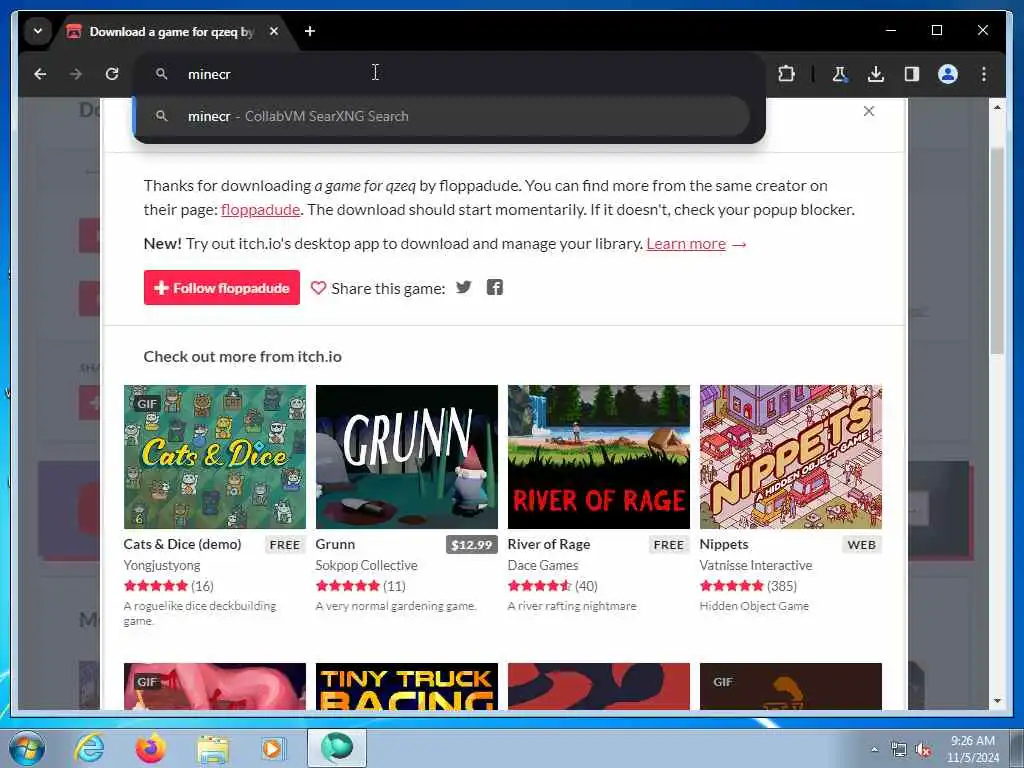Screen dimensions: 1024x768
Task: Open Windows Media Player from the taskbar
Action: point(273,748)
